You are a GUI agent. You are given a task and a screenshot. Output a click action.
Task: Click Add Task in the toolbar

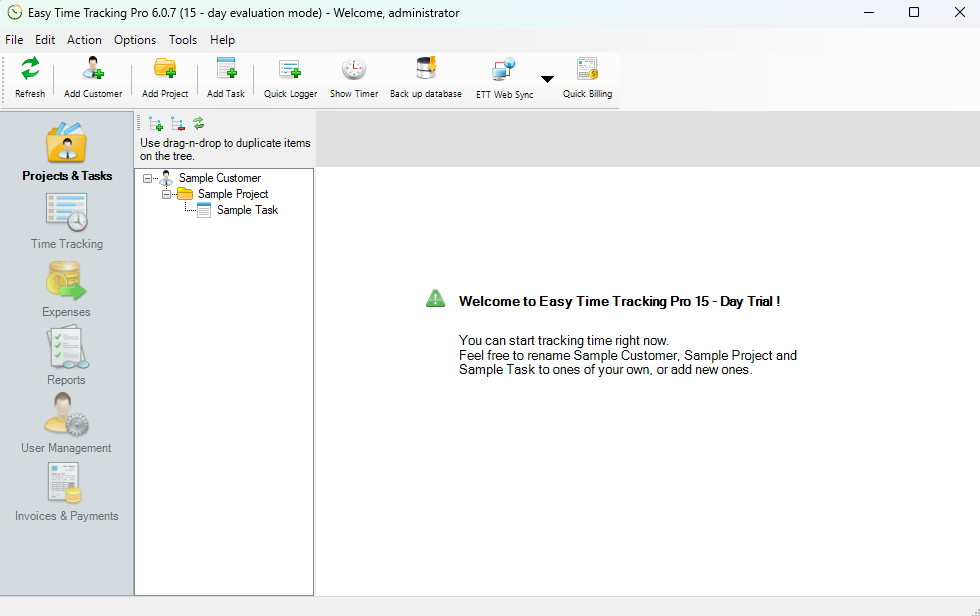pos(226,77)
